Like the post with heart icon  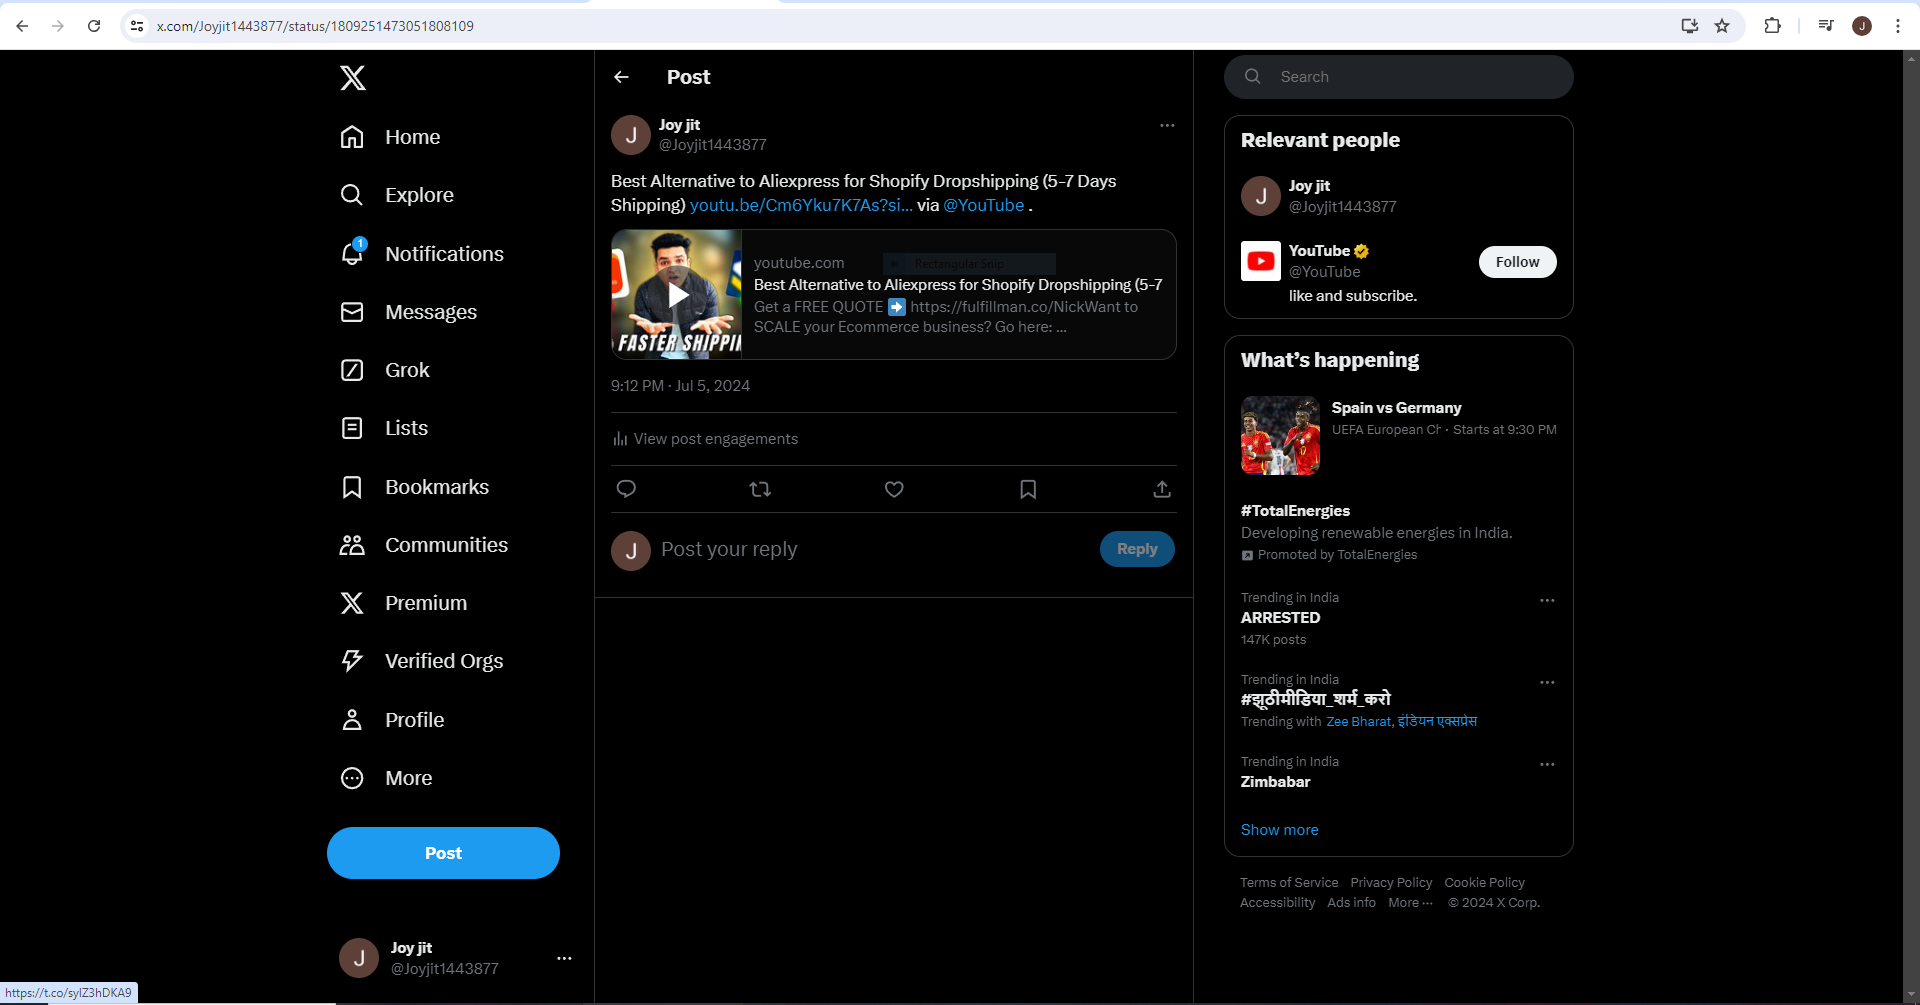pos(894,489)
